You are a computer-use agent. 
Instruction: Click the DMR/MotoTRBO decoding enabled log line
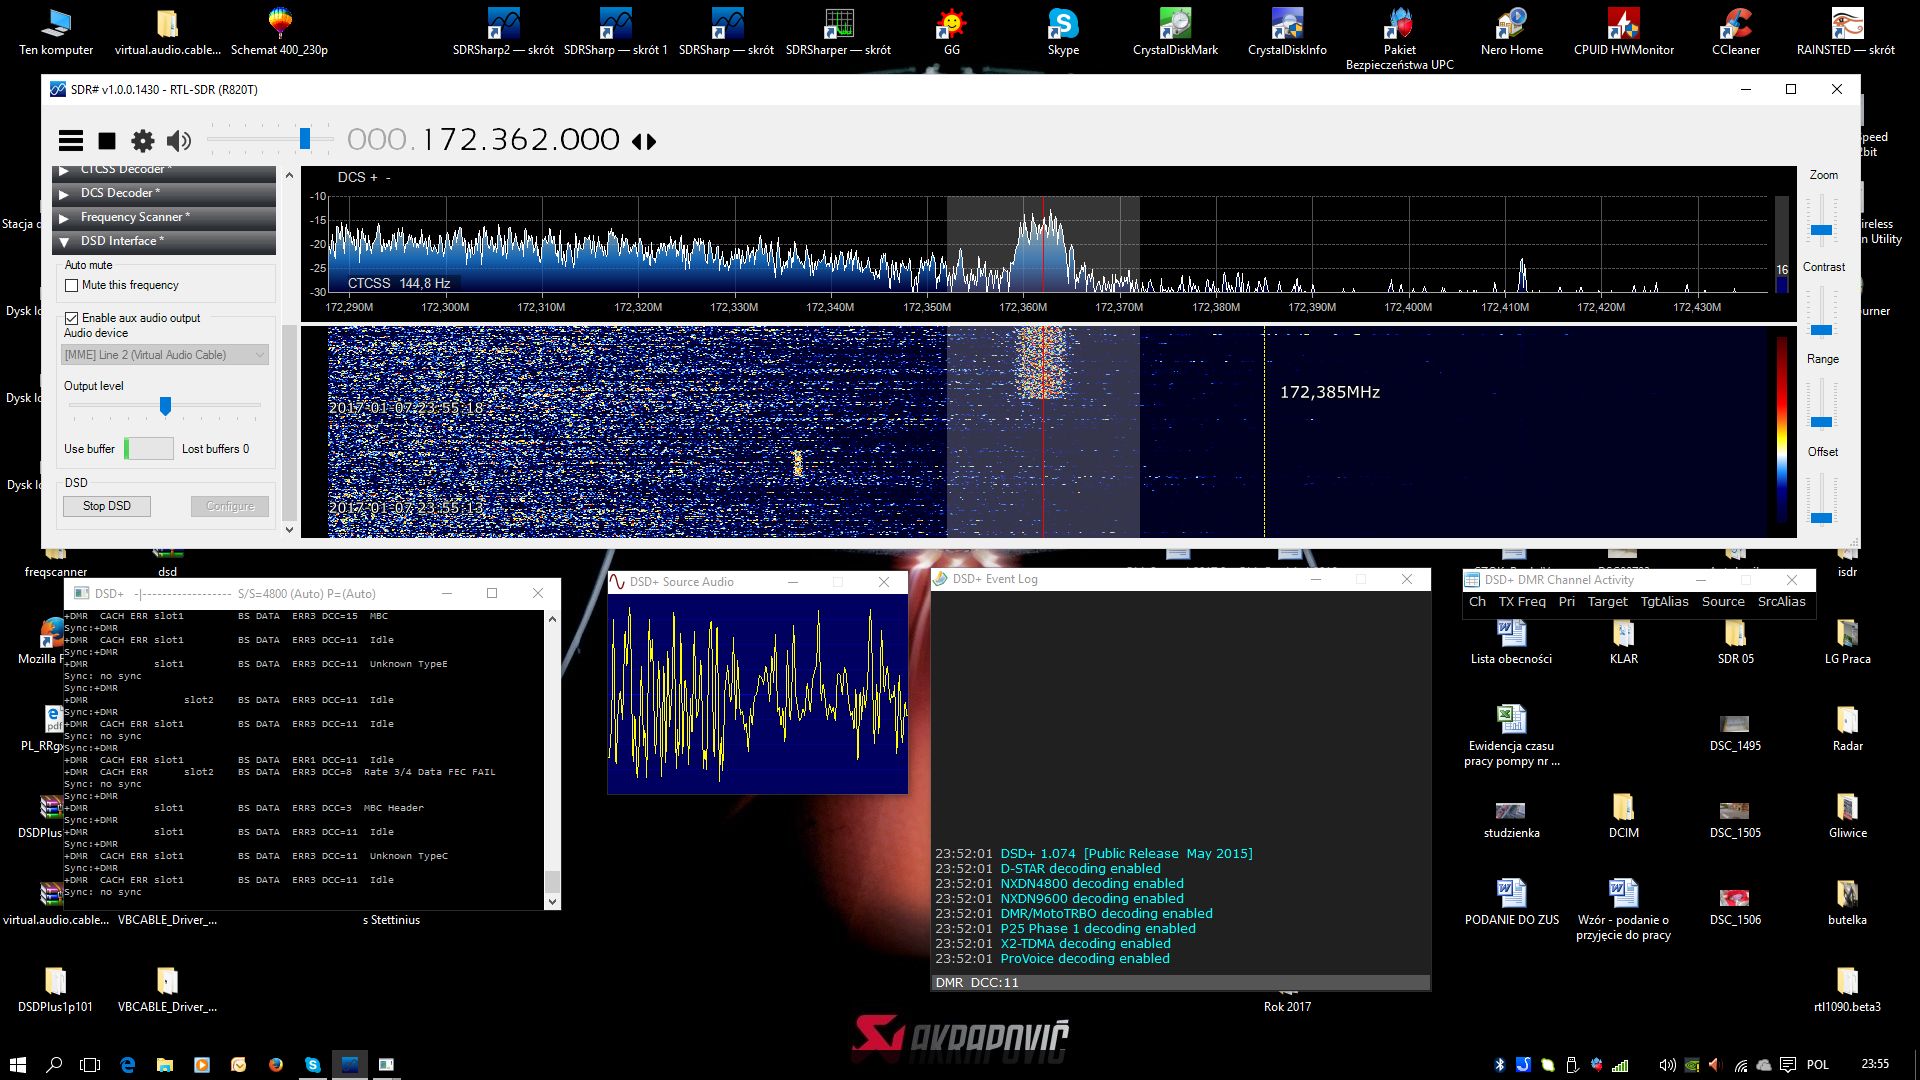click(1106, 914)
